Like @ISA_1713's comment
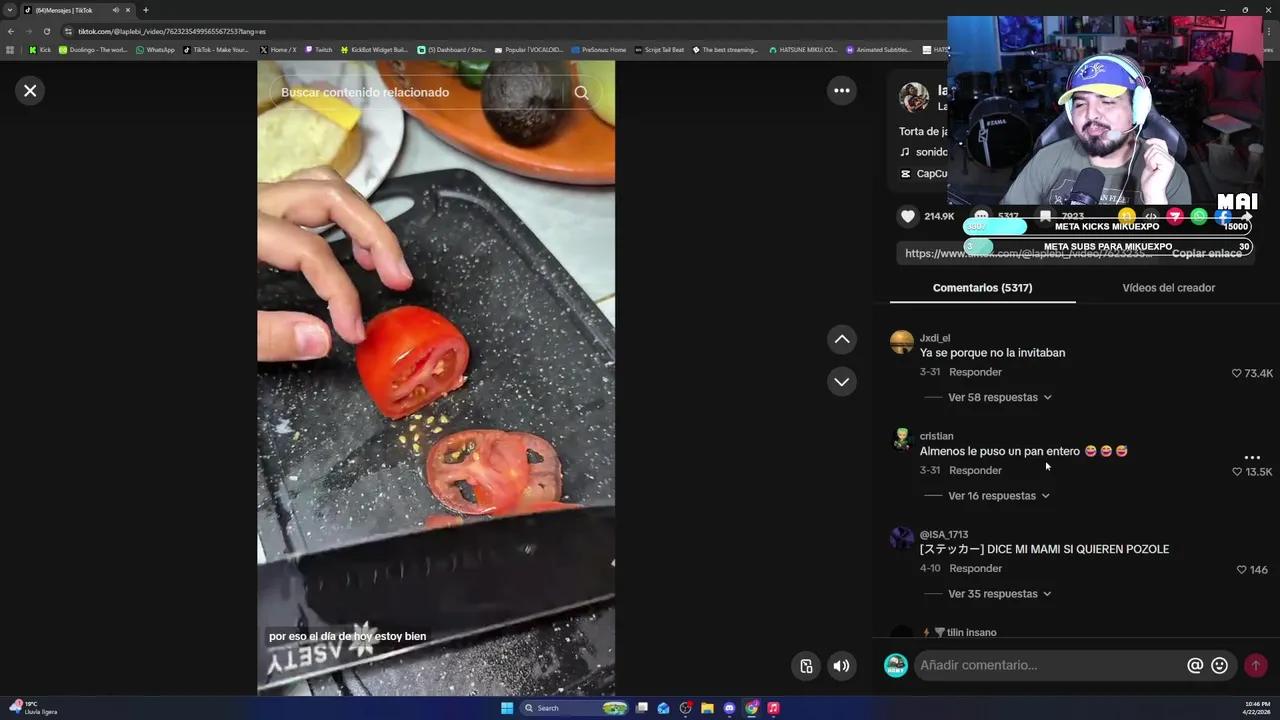 [x=1242, y=570]
